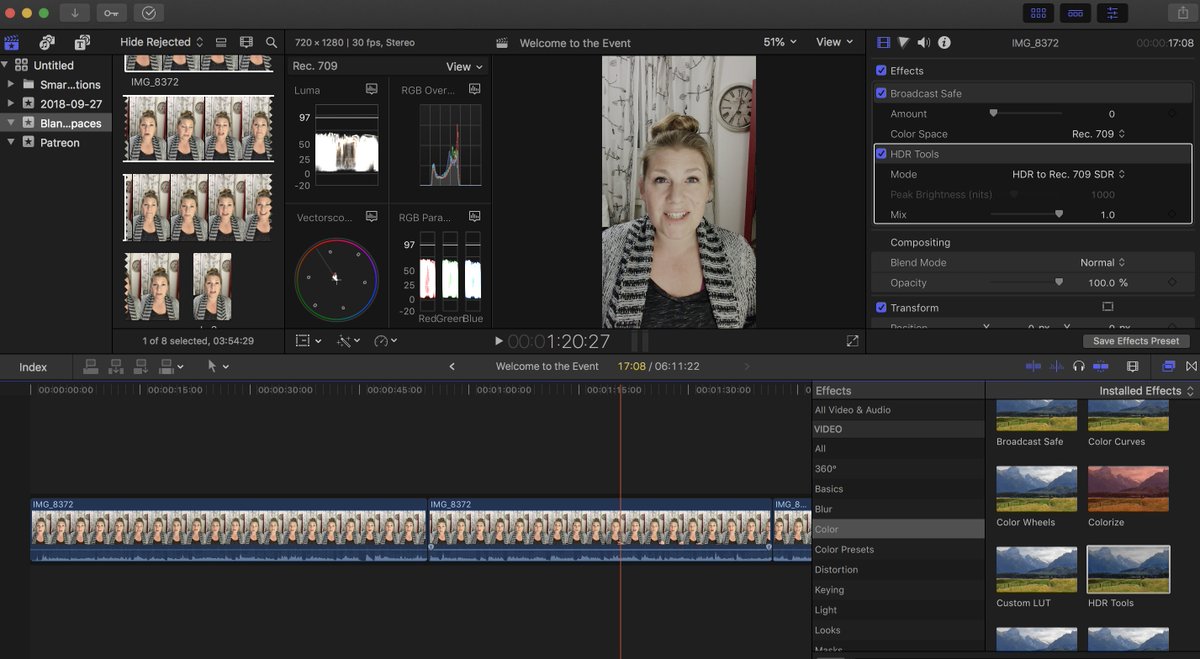
Task: Expand the 2018-09-27 event
Action: pyautogui.click(x=10, y=104)
